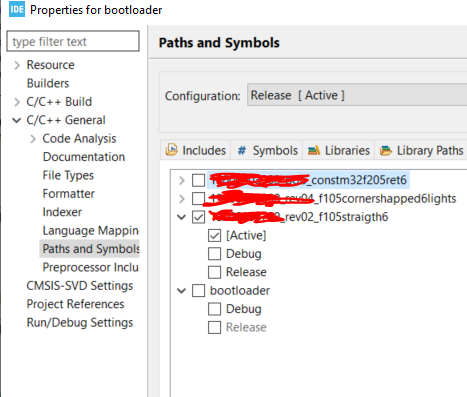This screenshot has height=397, width=467.
Task: Click the Includes tab folder icon
Action: [172, 150]
